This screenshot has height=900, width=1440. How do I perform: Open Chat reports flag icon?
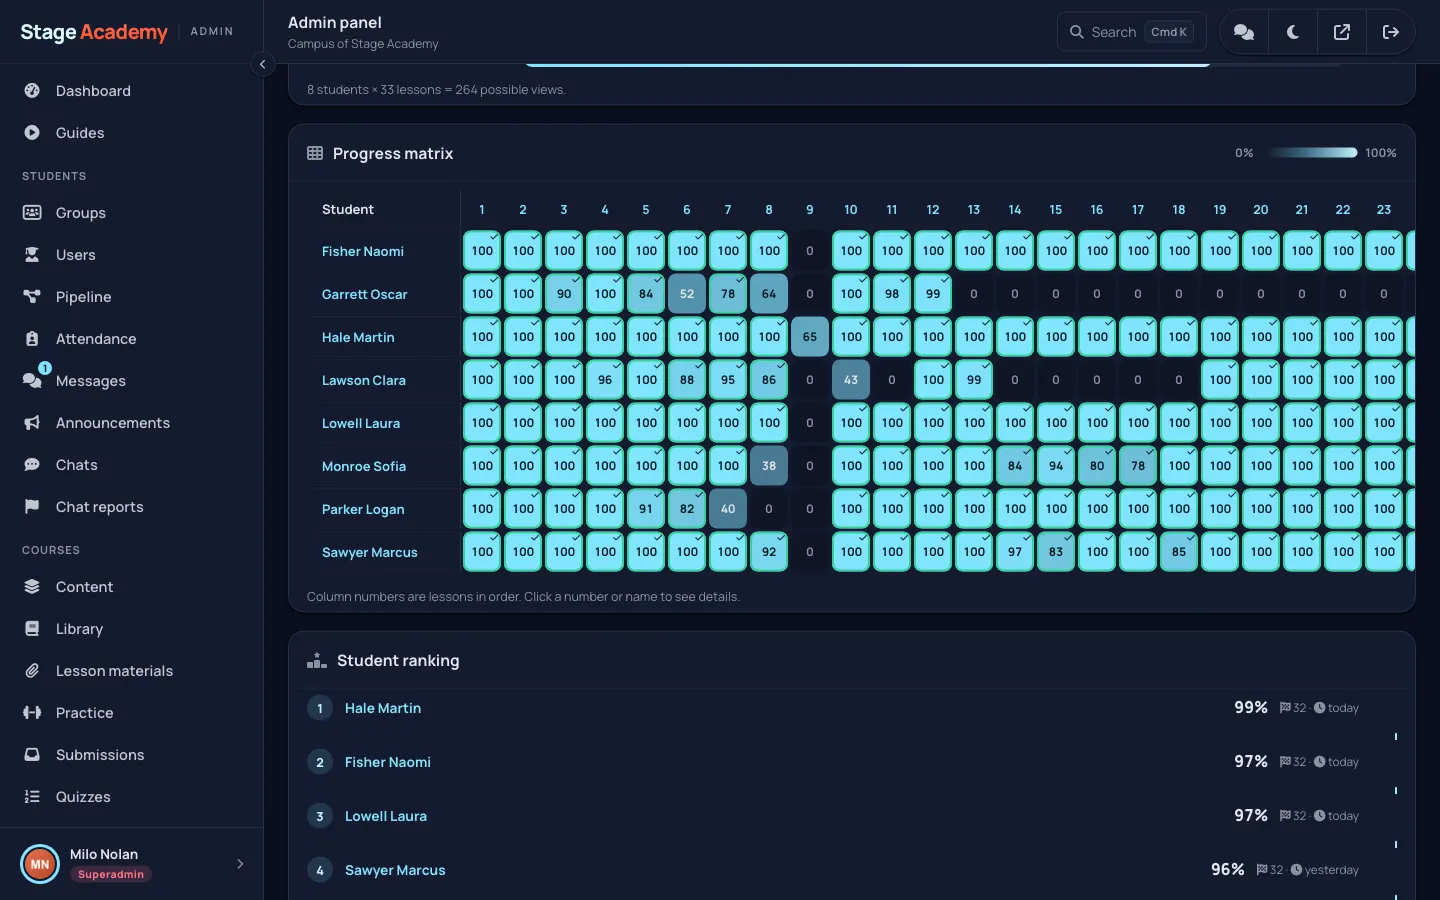32,507
